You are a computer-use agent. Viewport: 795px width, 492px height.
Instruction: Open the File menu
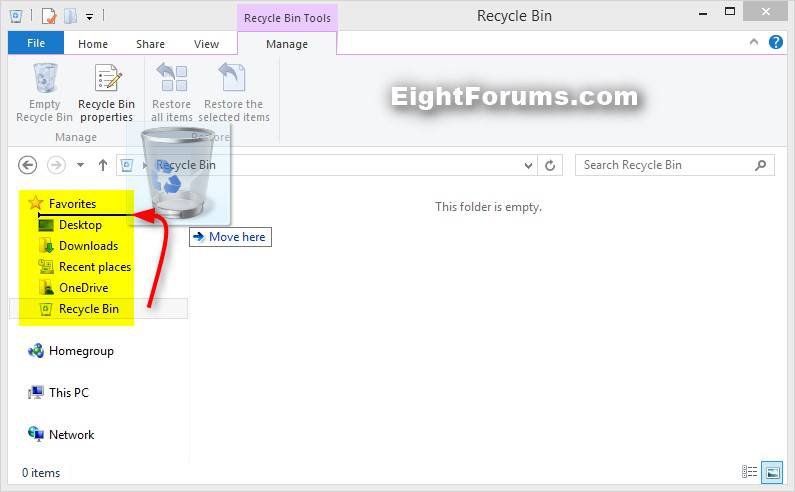[36, 43]
